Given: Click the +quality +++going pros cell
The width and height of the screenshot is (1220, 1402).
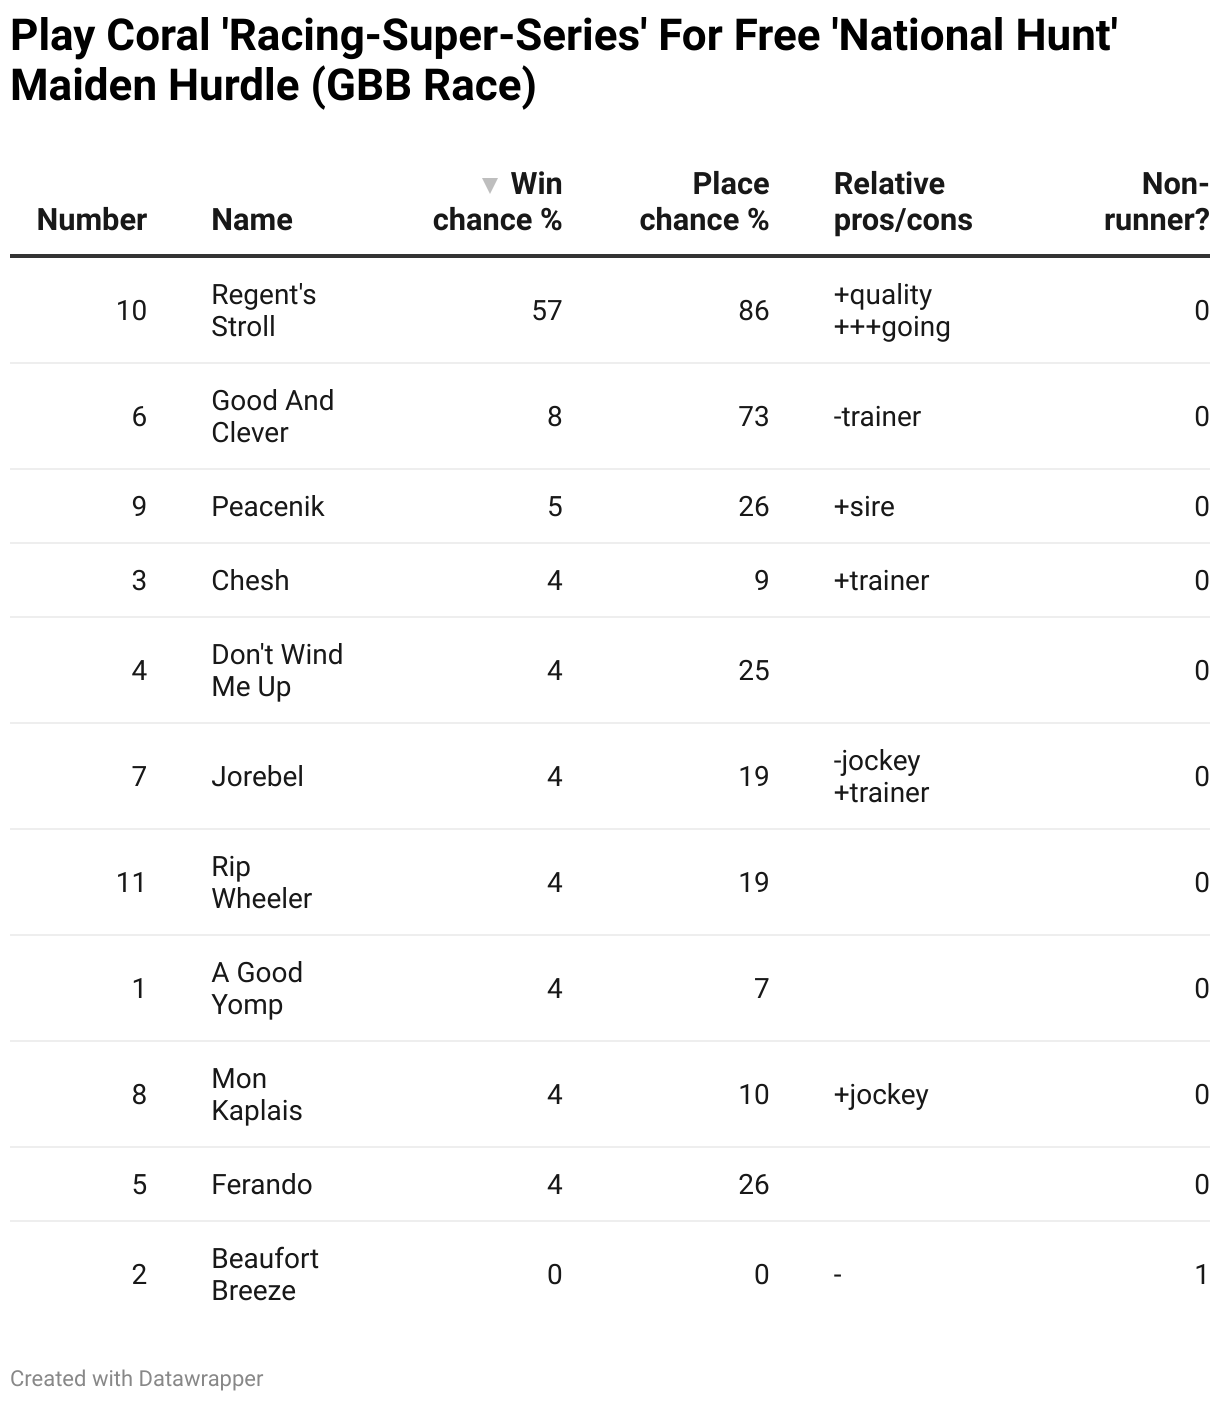Looking at the screenshot, I should pos(892,310).
